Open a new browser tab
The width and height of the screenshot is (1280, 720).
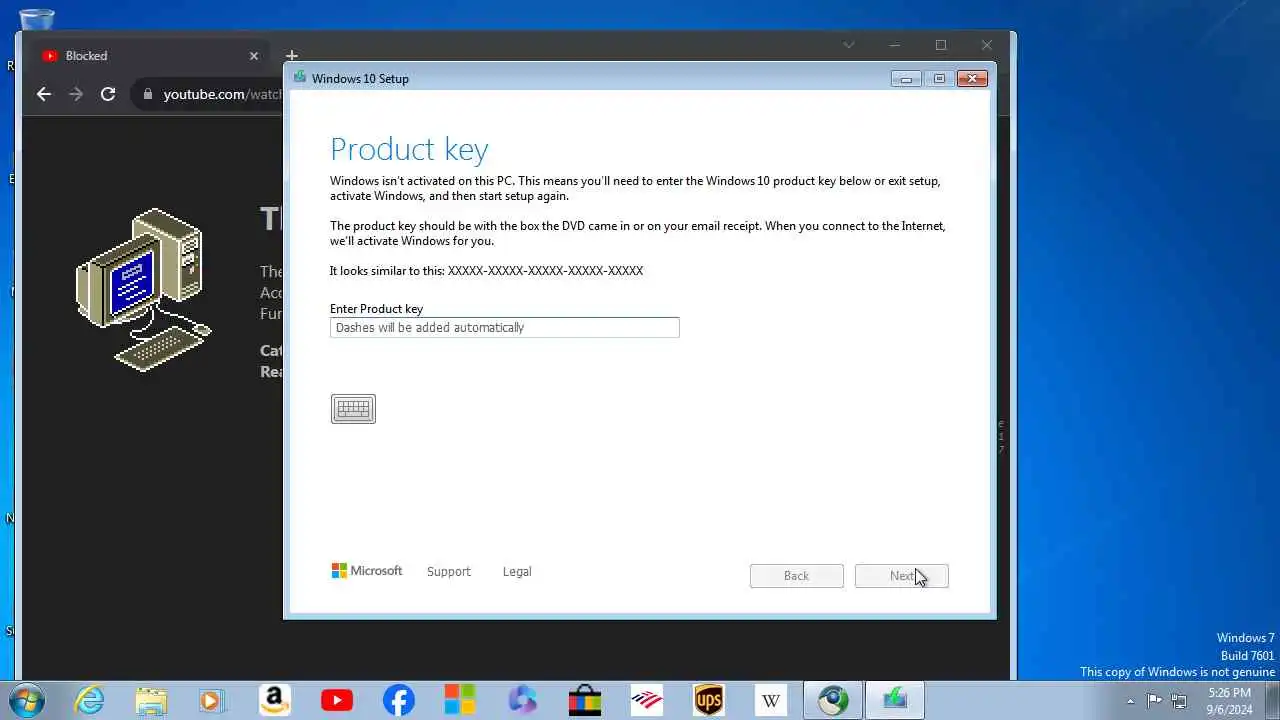click(291, 56)
